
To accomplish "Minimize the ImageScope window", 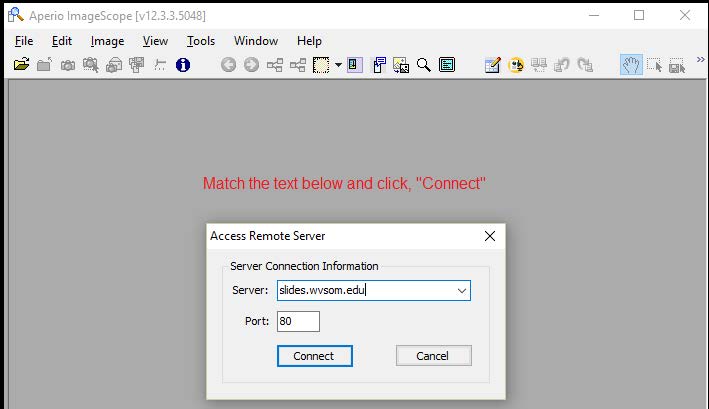I will point(594,15).
